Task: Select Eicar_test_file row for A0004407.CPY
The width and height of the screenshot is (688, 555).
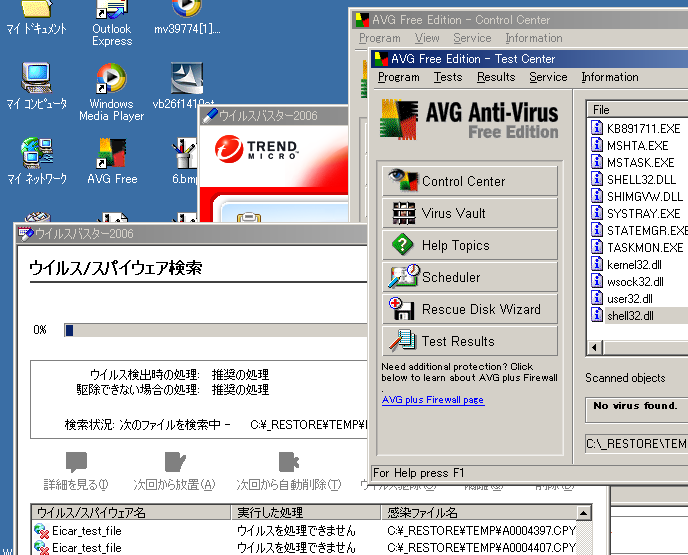Action: click(x=305, y=548)
